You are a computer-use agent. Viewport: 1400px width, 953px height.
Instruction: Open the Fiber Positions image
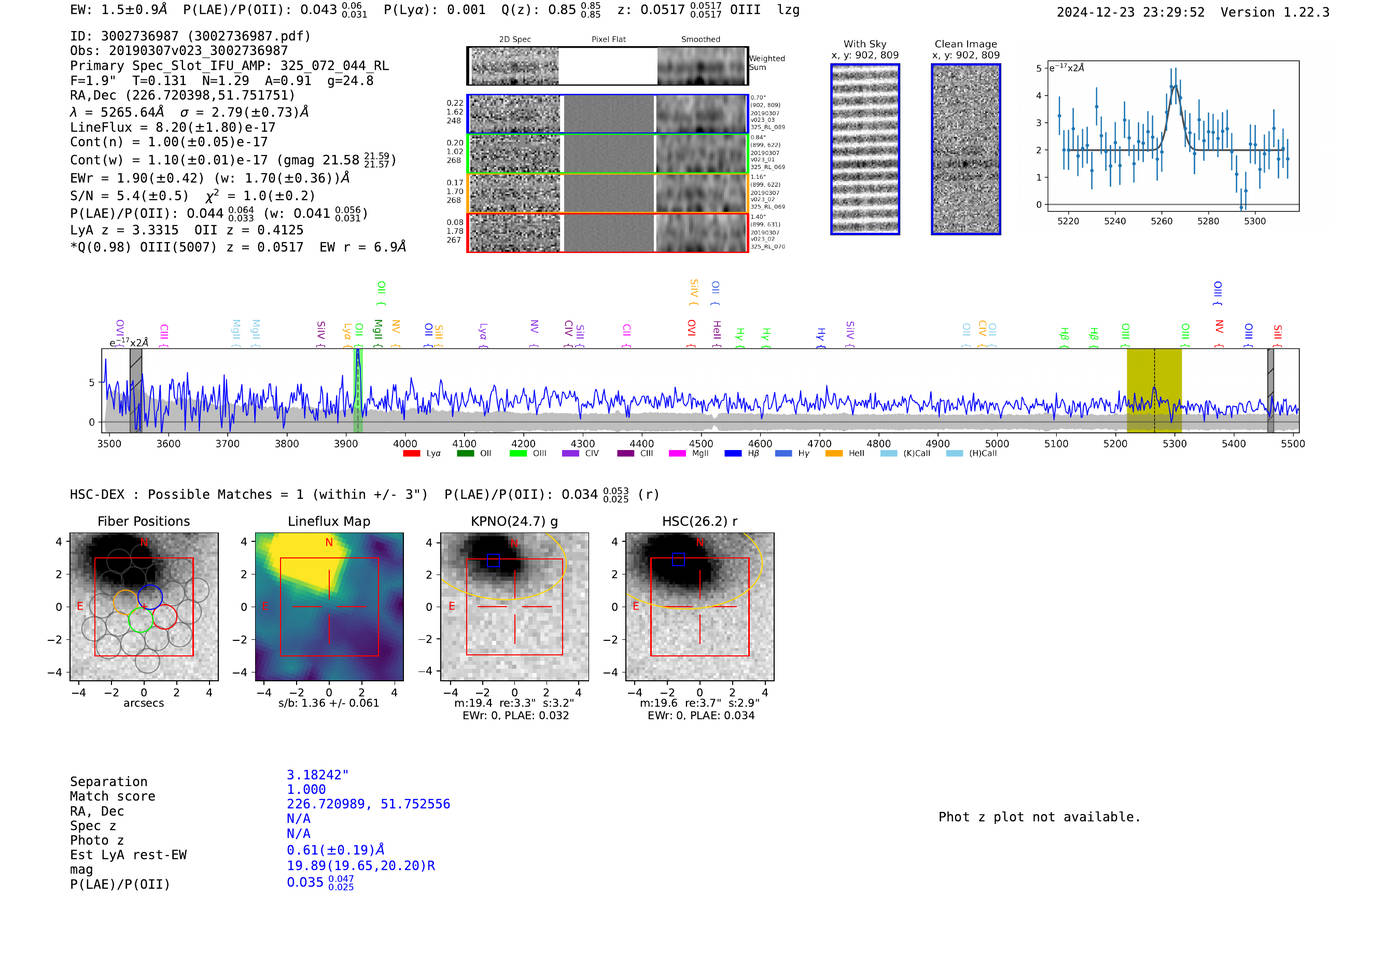(x=144, y=607)
